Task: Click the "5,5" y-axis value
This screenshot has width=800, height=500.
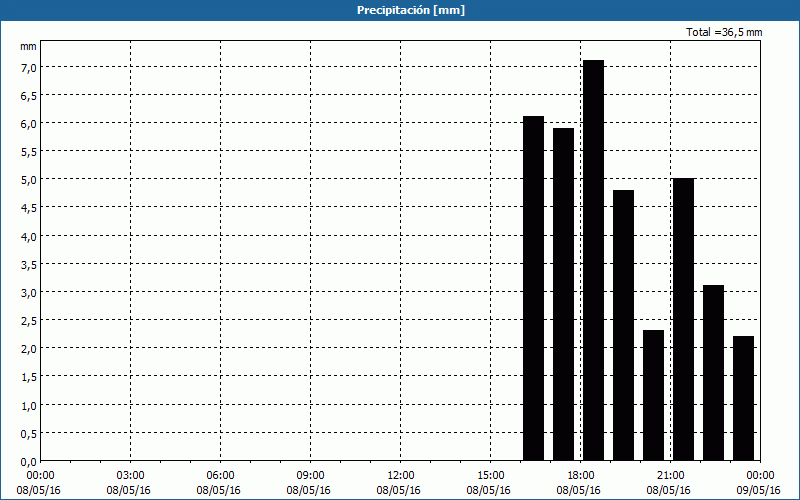Action: pyautogui.click(x=28, y=152)
